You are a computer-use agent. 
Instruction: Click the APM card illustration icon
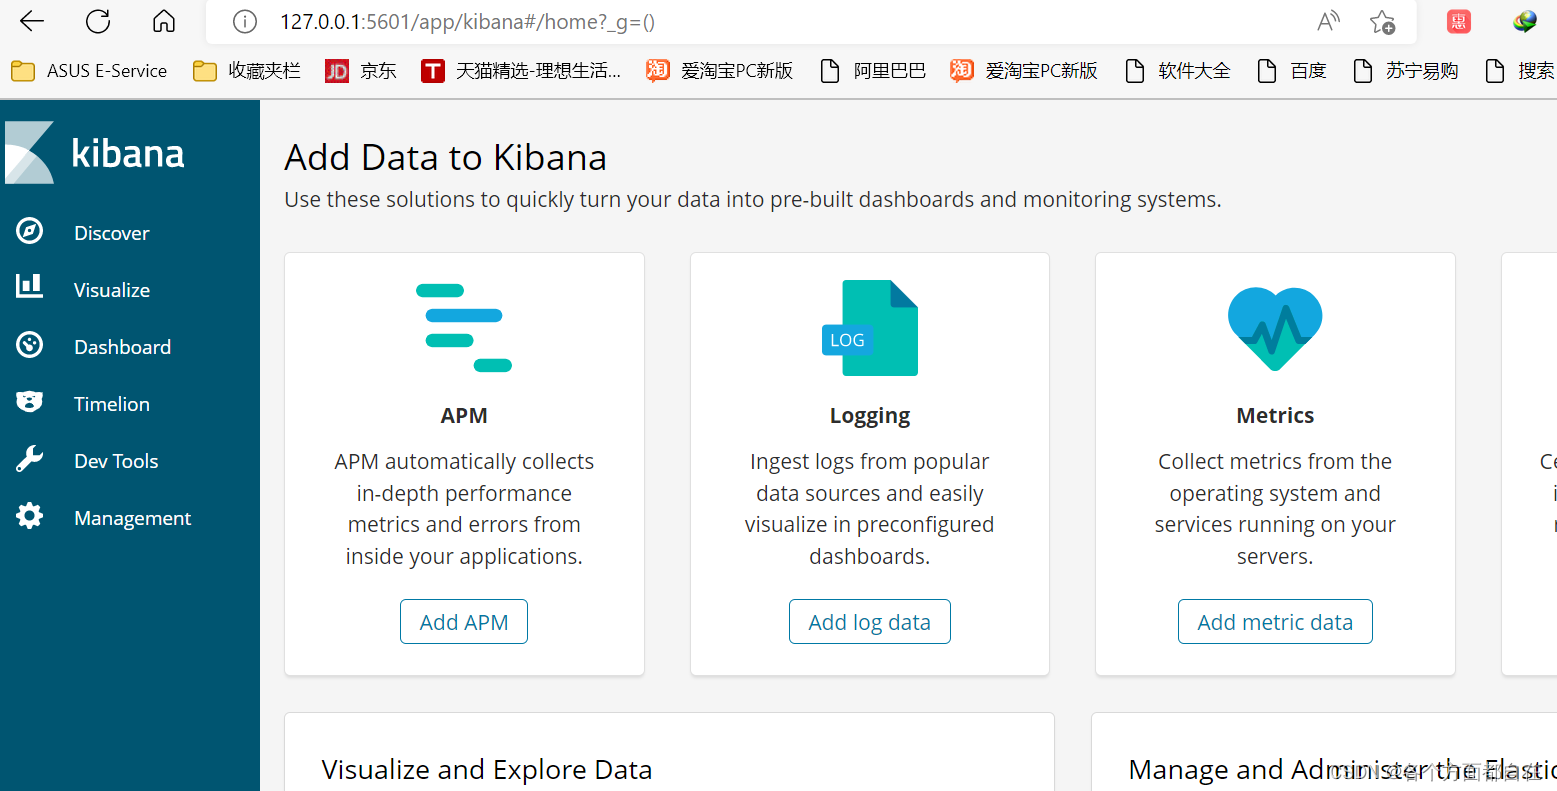[464, 328]
